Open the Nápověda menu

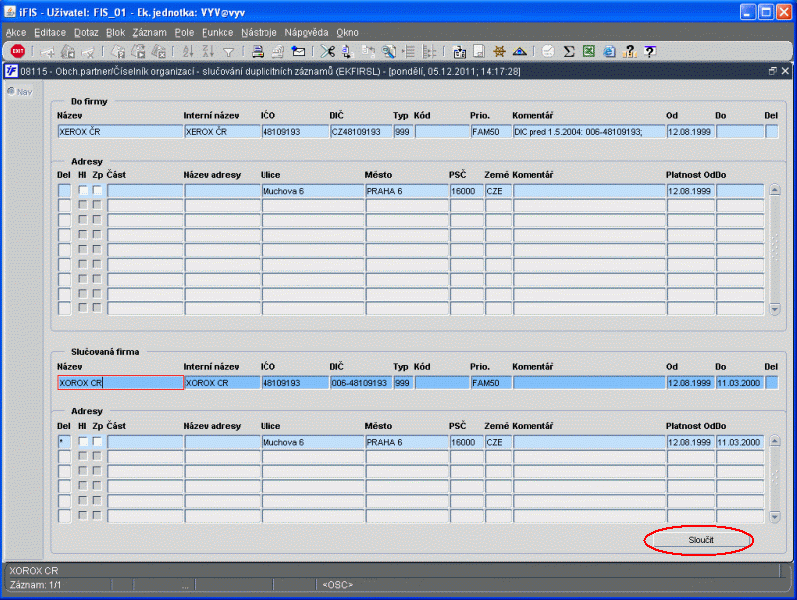pyautogui.click(x=306, y=33)
